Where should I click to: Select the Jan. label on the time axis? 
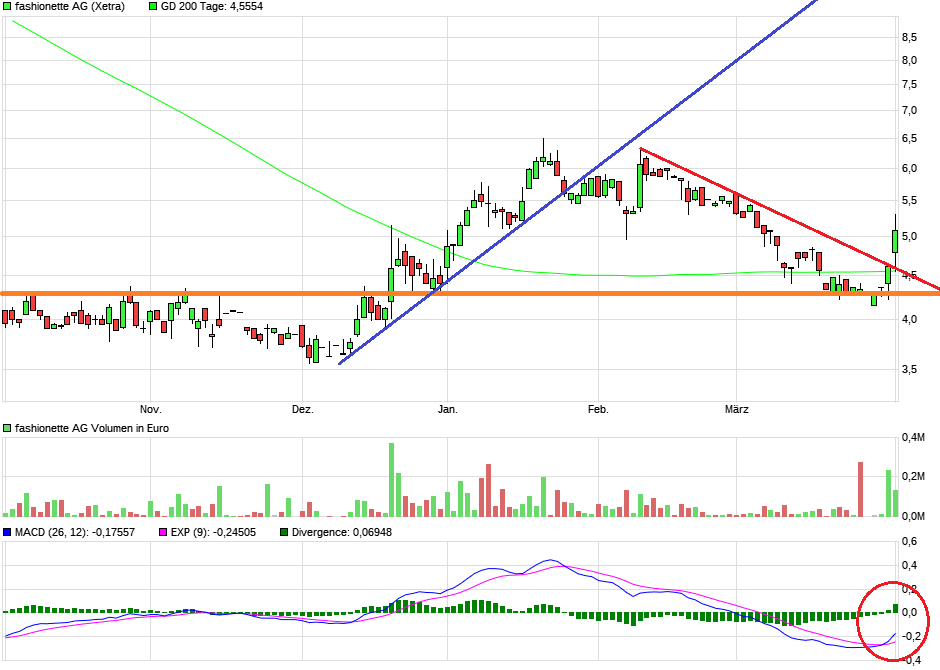(x=448, y=409)
